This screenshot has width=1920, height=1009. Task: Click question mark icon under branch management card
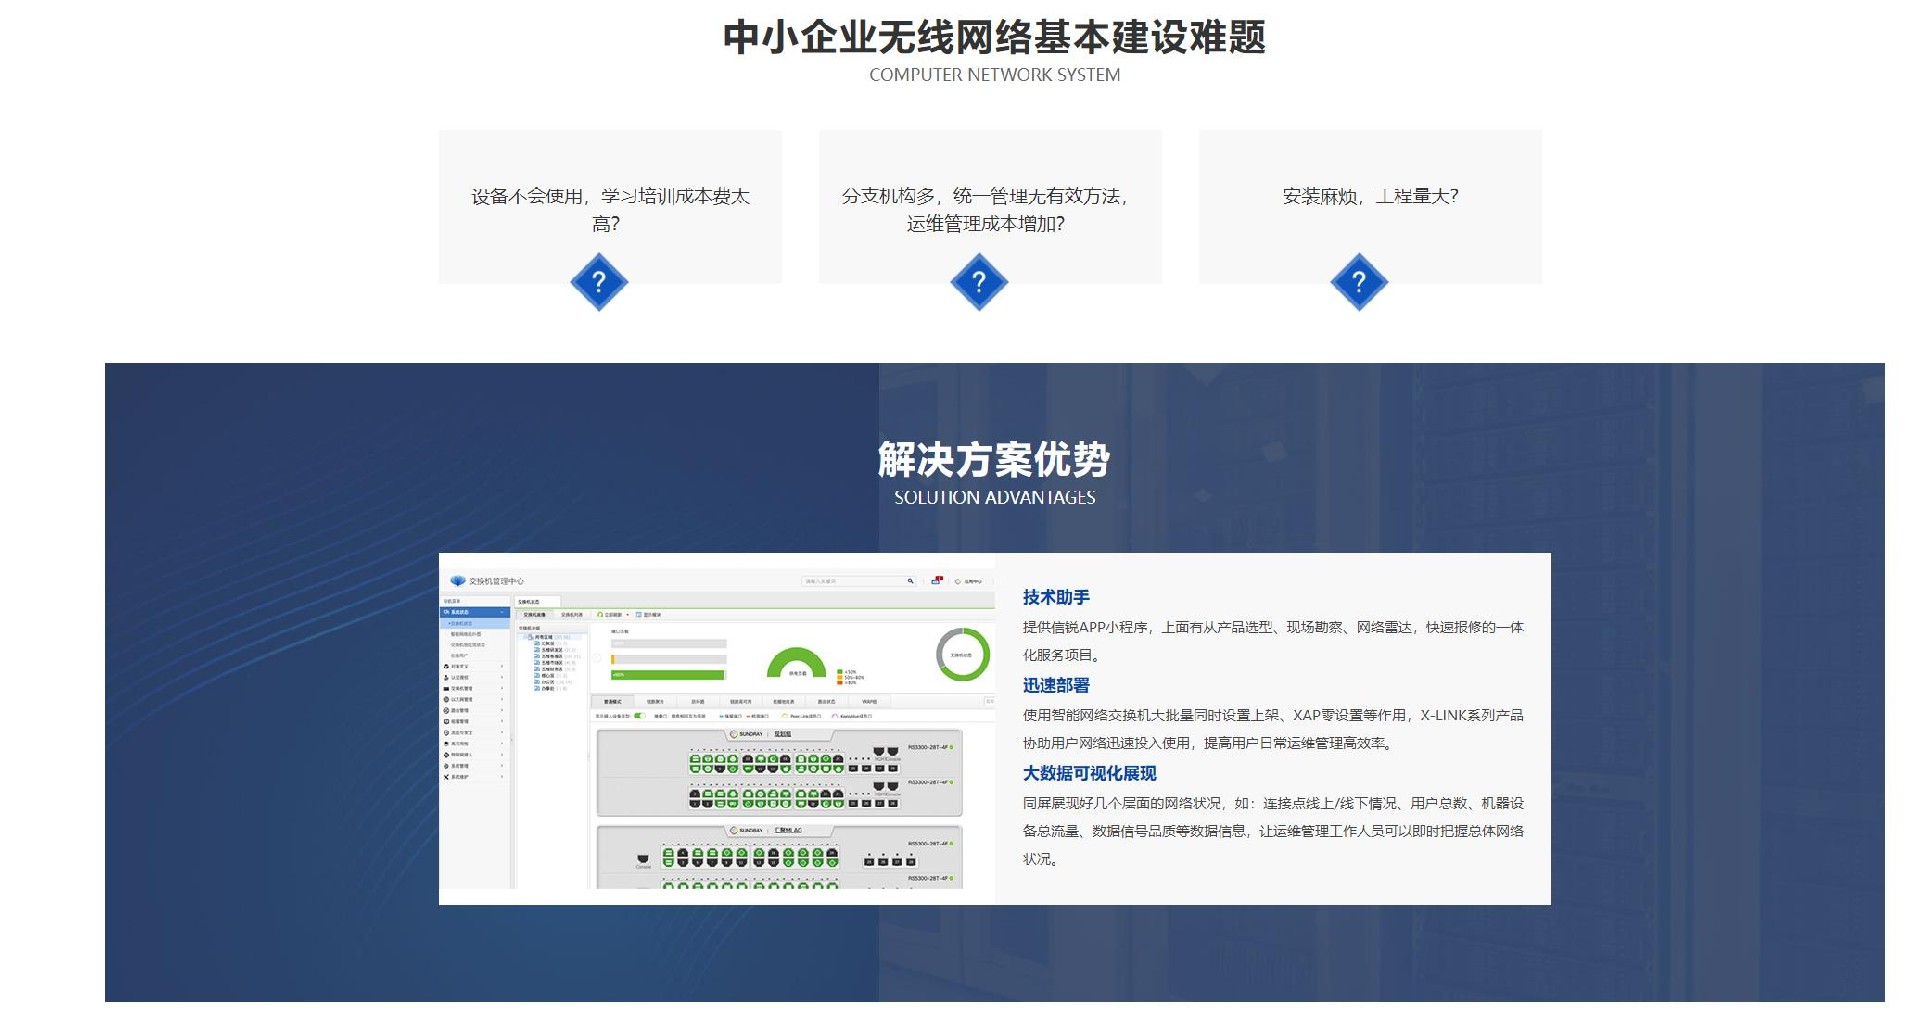pyautogui.click(x=979, y=282)
